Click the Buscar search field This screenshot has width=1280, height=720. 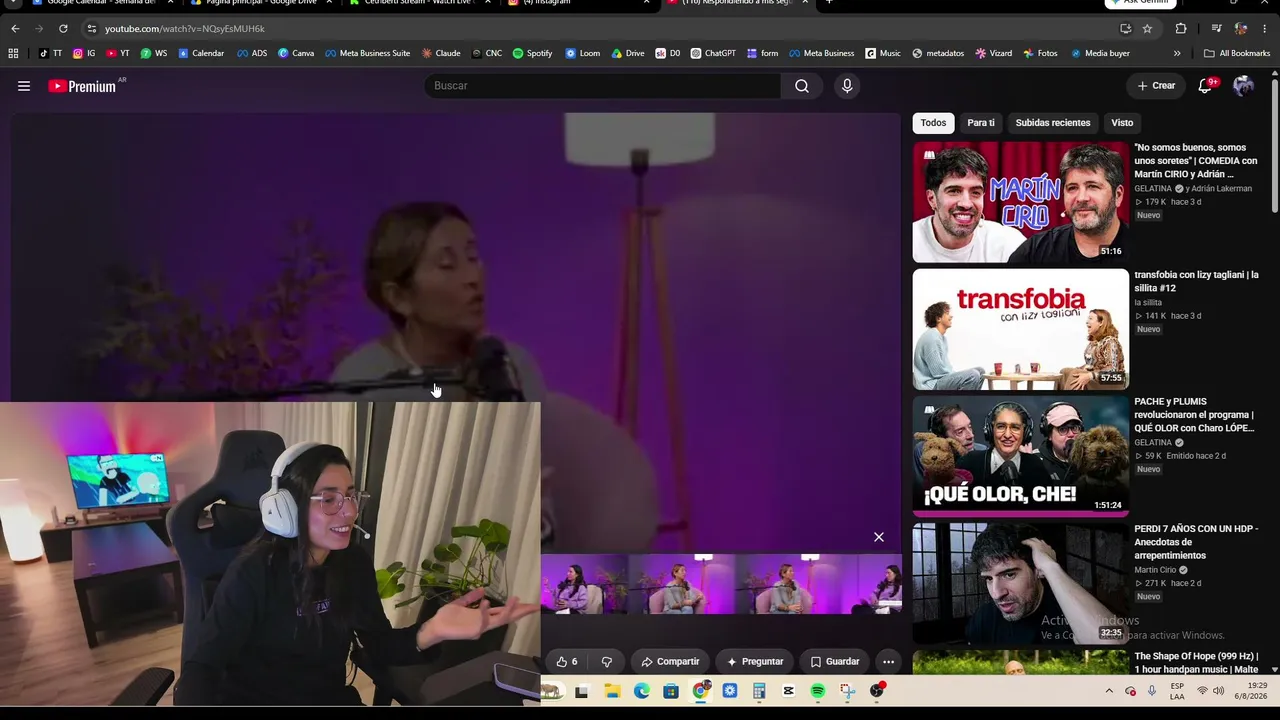click(603, 86)
